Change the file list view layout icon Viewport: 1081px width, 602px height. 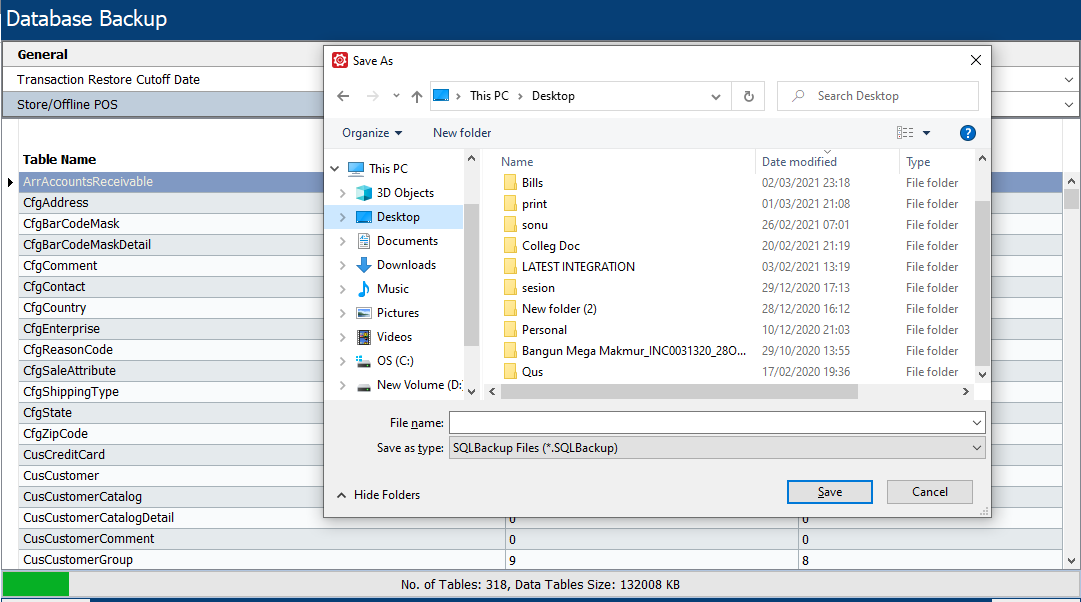(905, 133)
